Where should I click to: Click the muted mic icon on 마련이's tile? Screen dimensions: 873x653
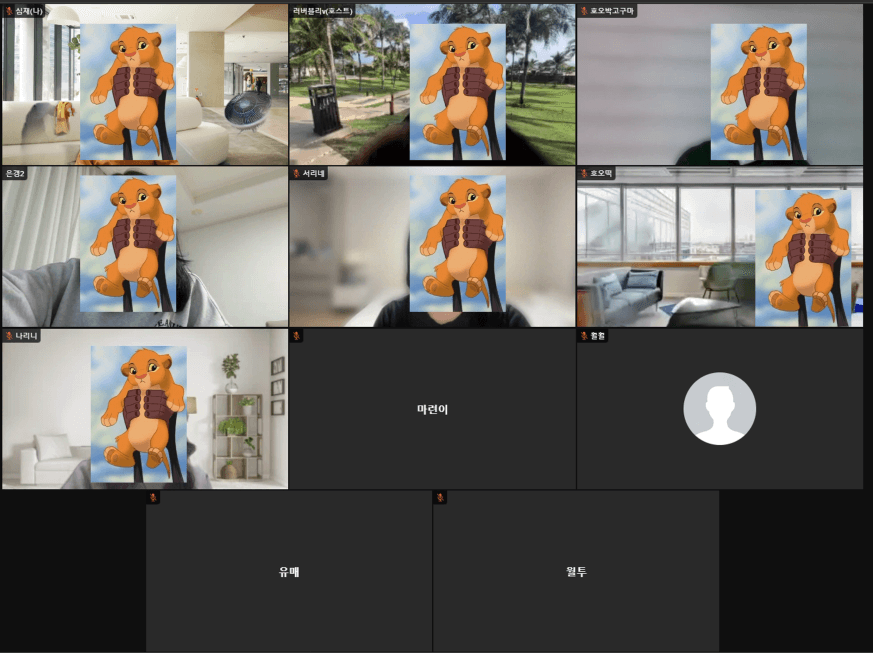pos(296,336)
